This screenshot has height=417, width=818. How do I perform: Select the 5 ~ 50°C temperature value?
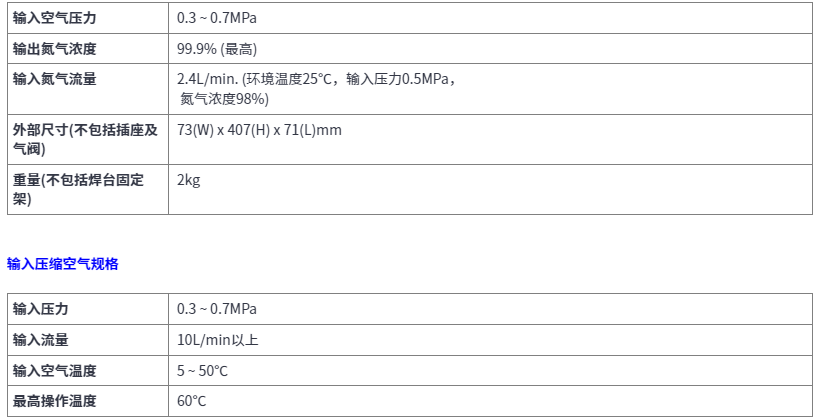pyautogui.click(x=202, y=371)
